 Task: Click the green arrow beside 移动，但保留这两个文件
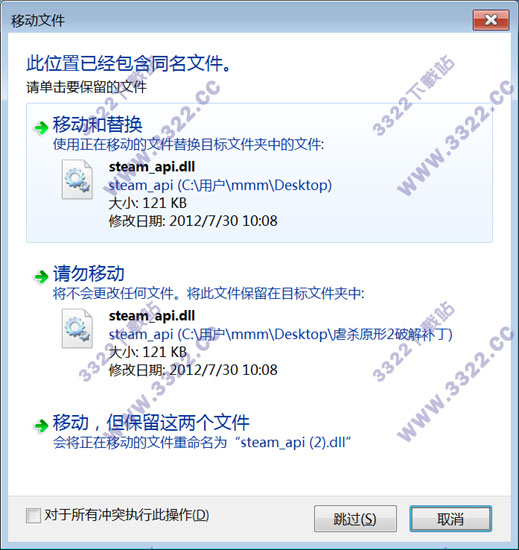(x=41, y=425)
